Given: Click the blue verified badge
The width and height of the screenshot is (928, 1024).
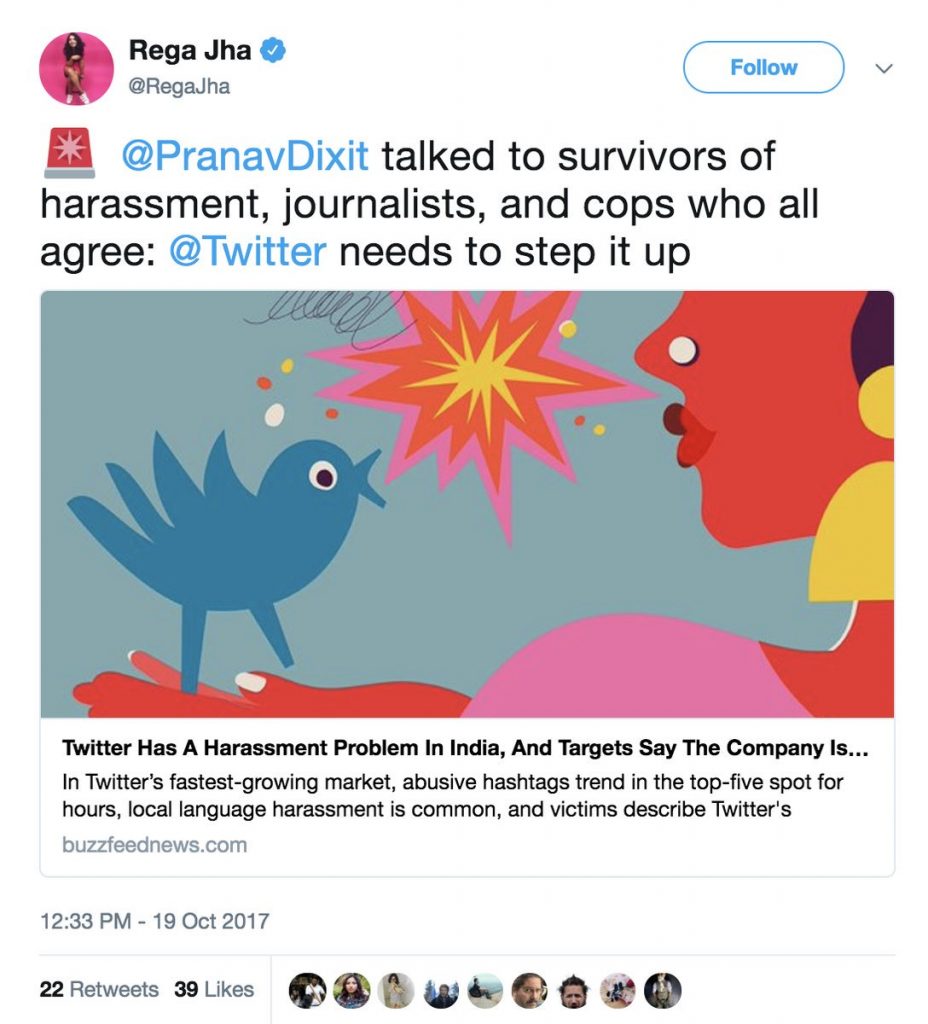Looking at the screenshot, I should [273, 50].
